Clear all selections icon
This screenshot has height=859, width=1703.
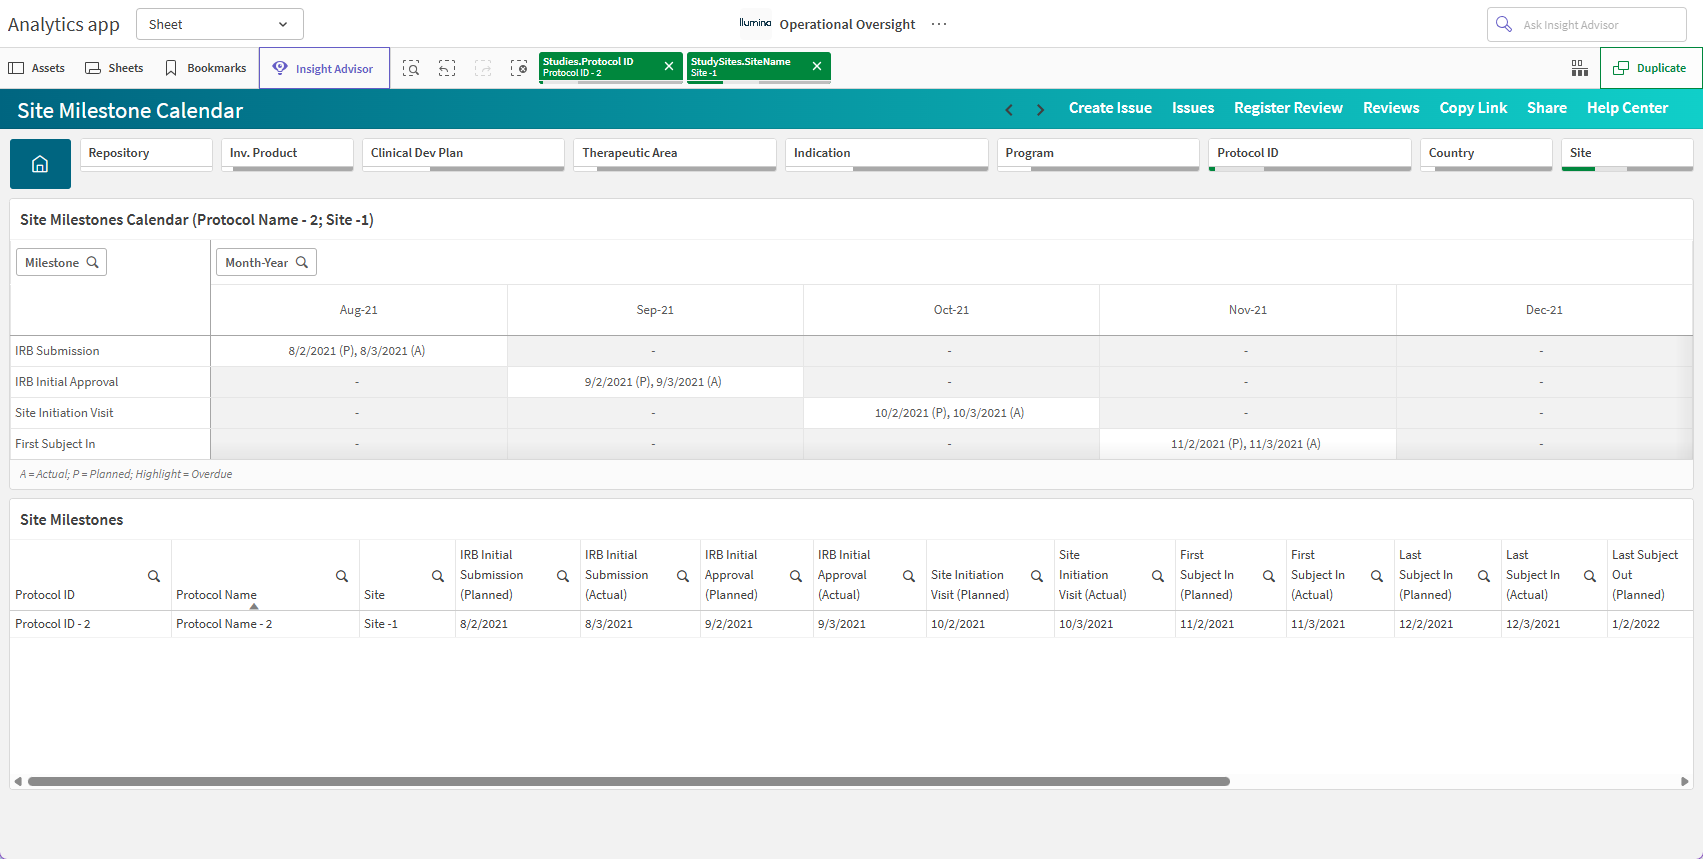tap(519, 68)
